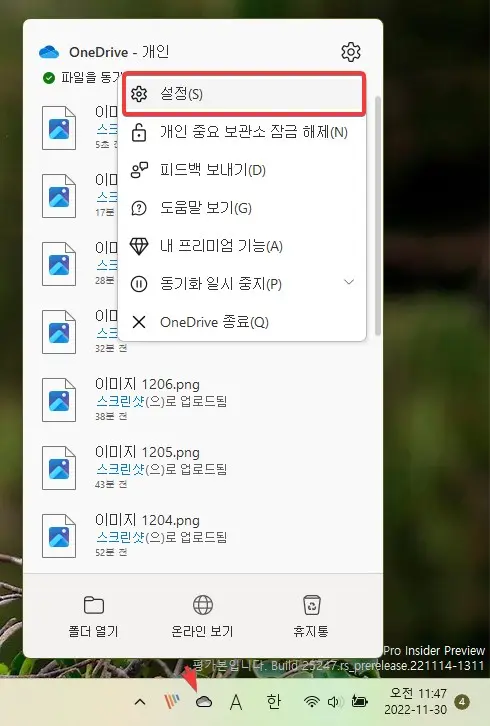The height and width of the screenshot is (726, 490).
Task: Click the green sync status checkmark icon
Action: tap(49, 78)
